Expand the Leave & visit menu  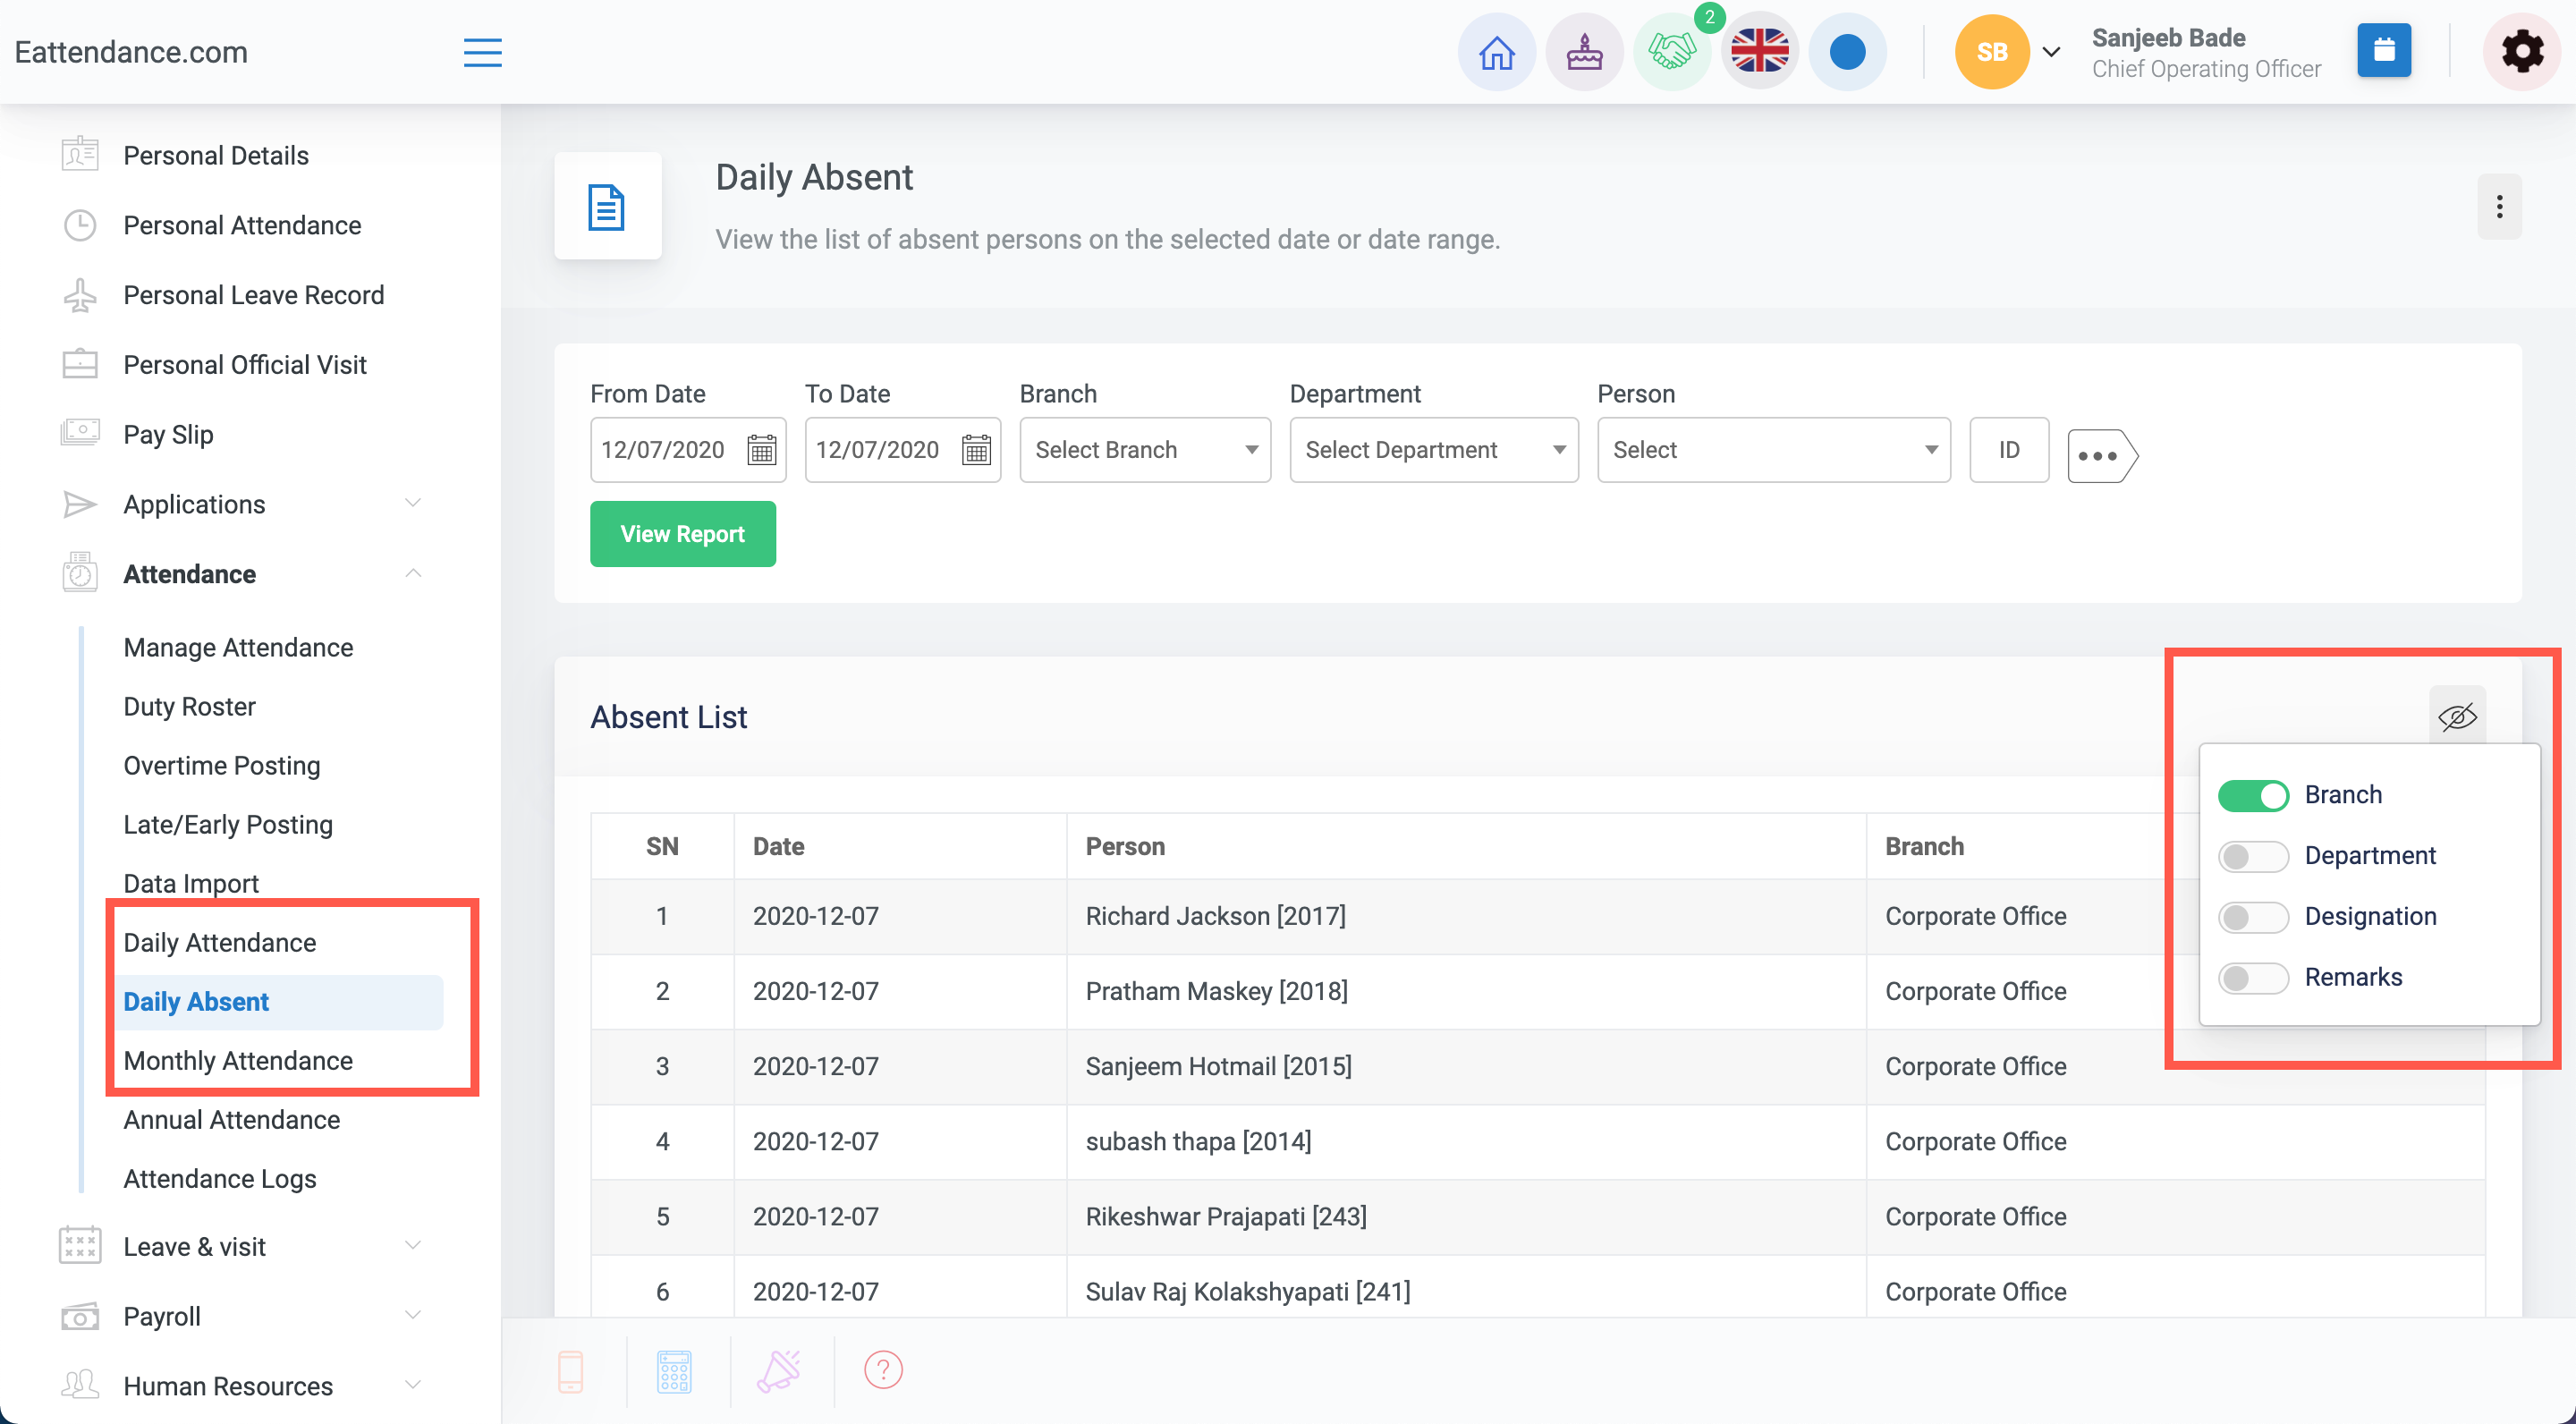[413, 1245]
